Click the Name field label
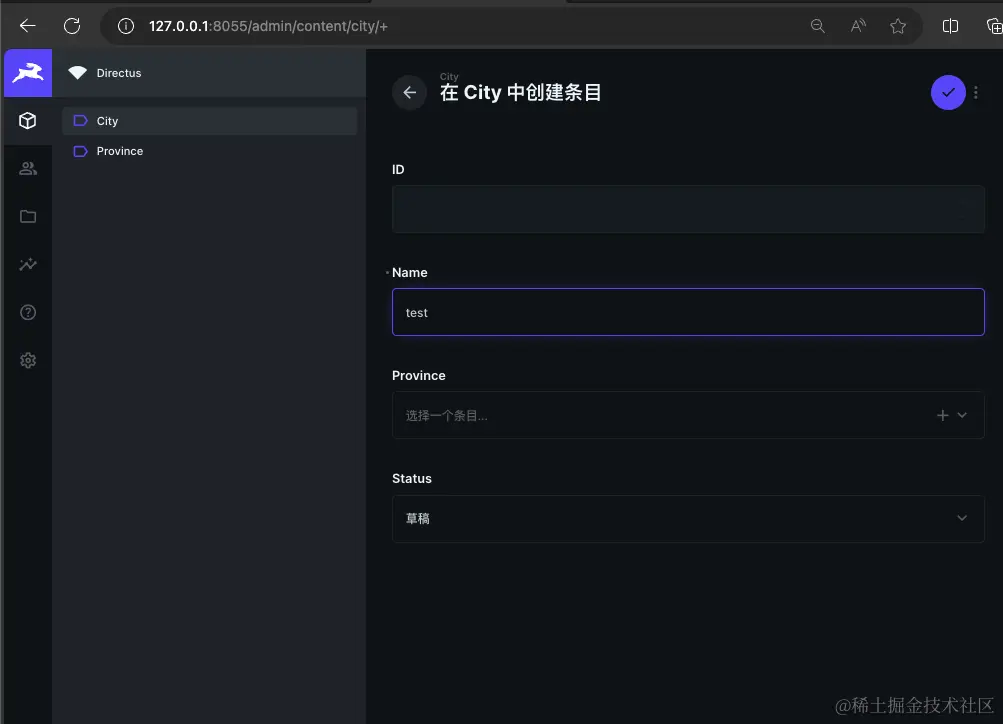1003x724 pixels. [x=409, y=272]
